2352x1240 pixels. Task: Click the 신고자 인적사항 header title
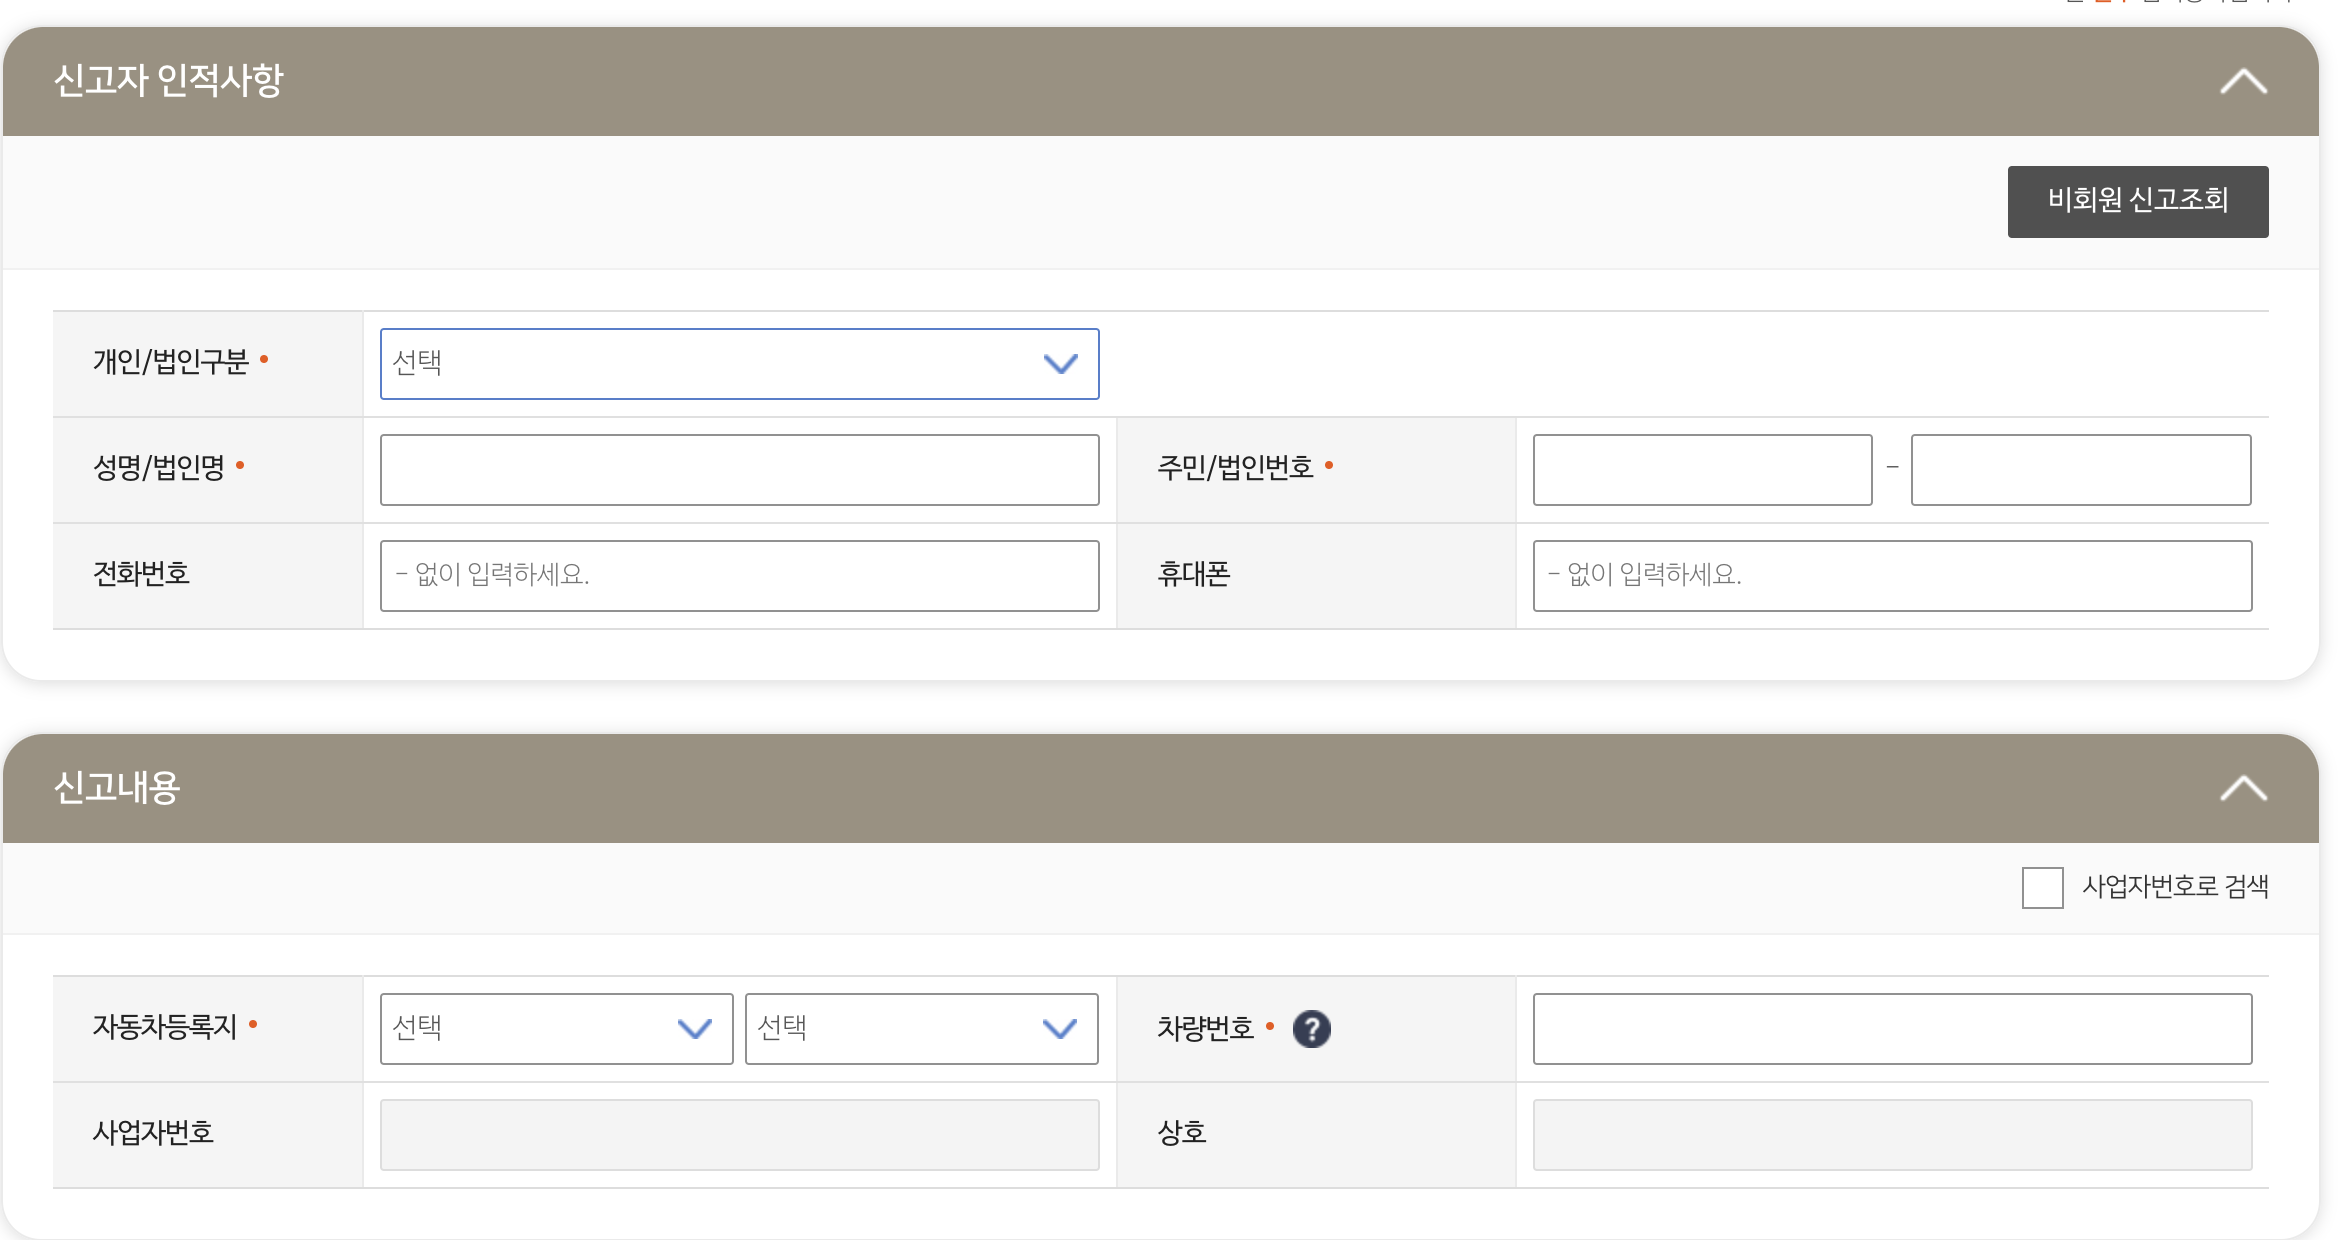(x=168, y=81)
